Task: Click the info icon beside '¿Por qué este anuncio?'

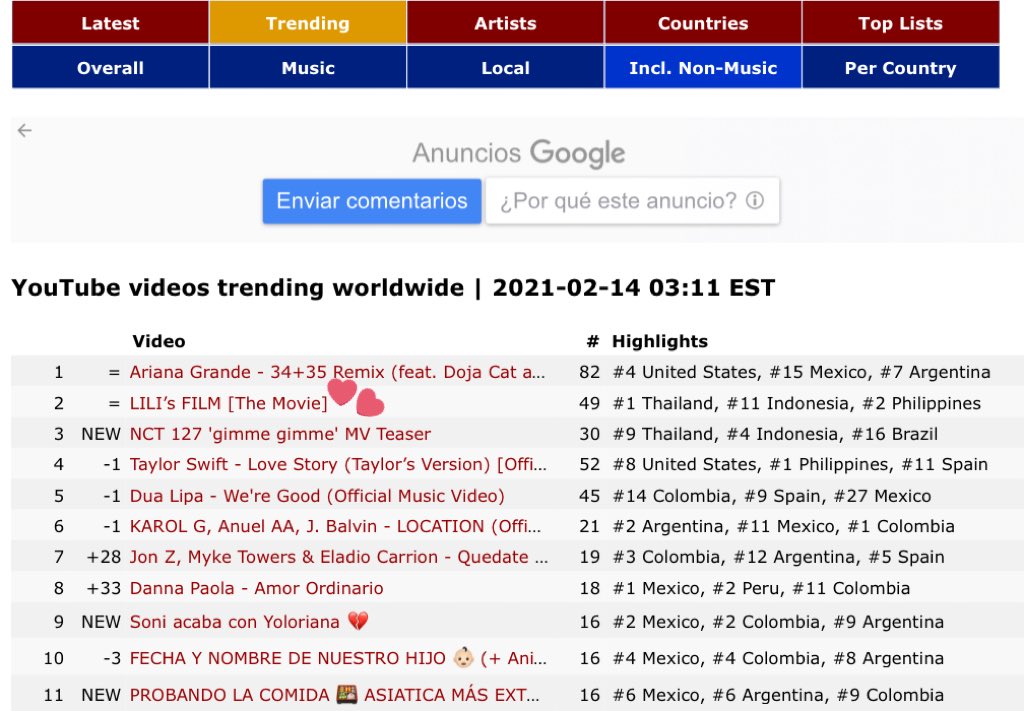Action: click(755, 200)
